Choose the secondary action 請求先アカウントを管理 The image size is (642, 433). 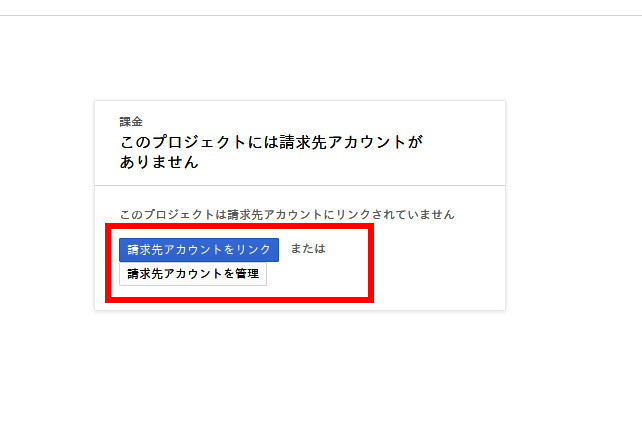(193, 274)
